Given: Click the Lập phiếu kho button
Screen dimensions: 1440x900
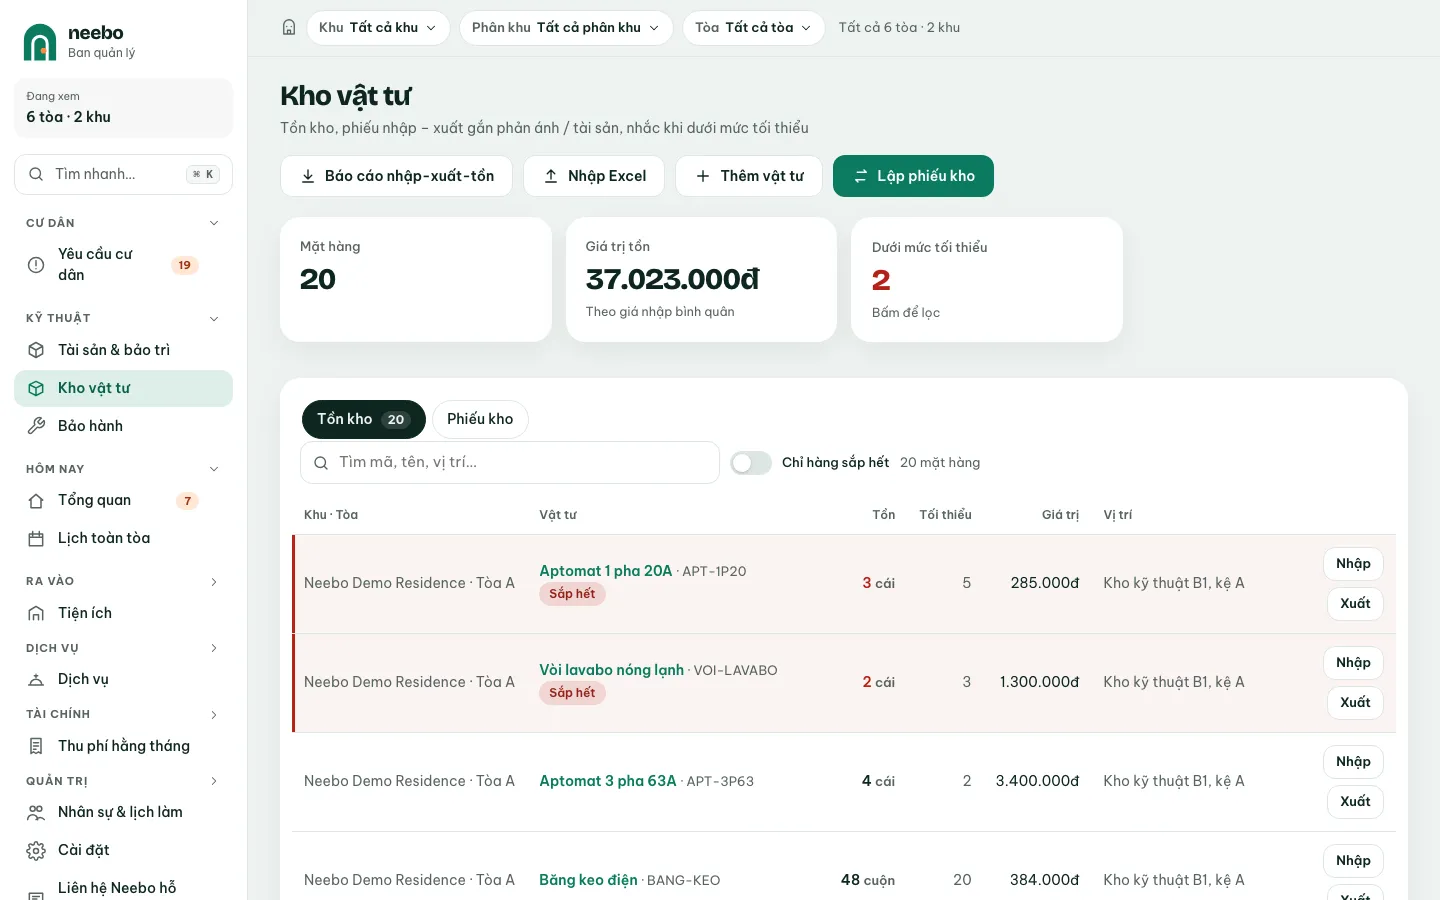Looking at the screenshot, I should 913,176.
